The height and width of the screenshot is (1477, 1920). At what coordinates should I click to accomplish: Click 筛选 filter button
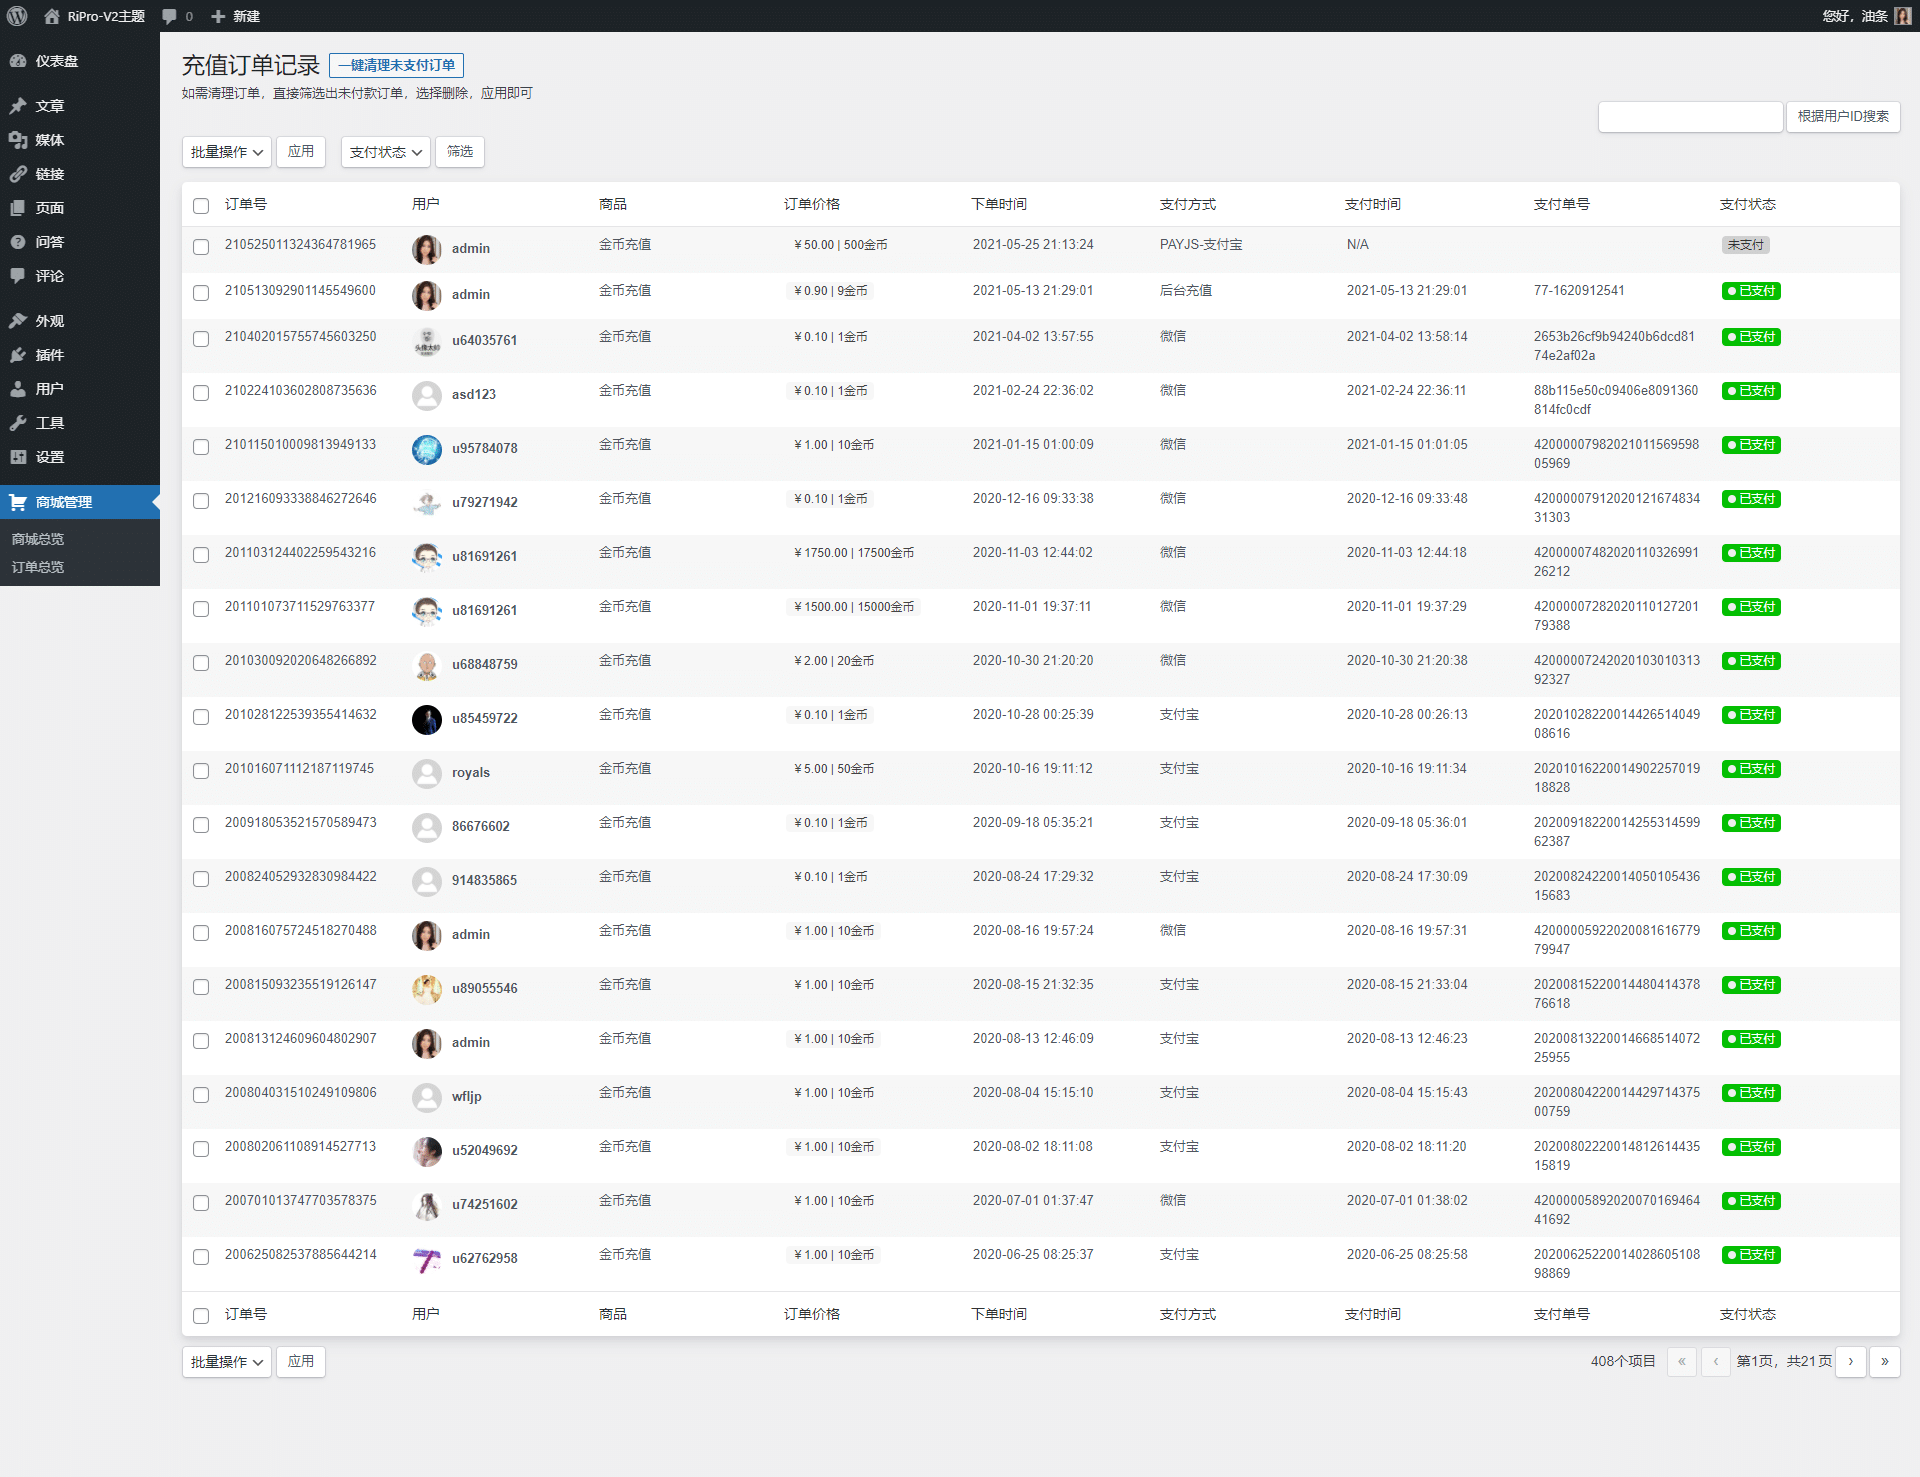click(460, 152)
